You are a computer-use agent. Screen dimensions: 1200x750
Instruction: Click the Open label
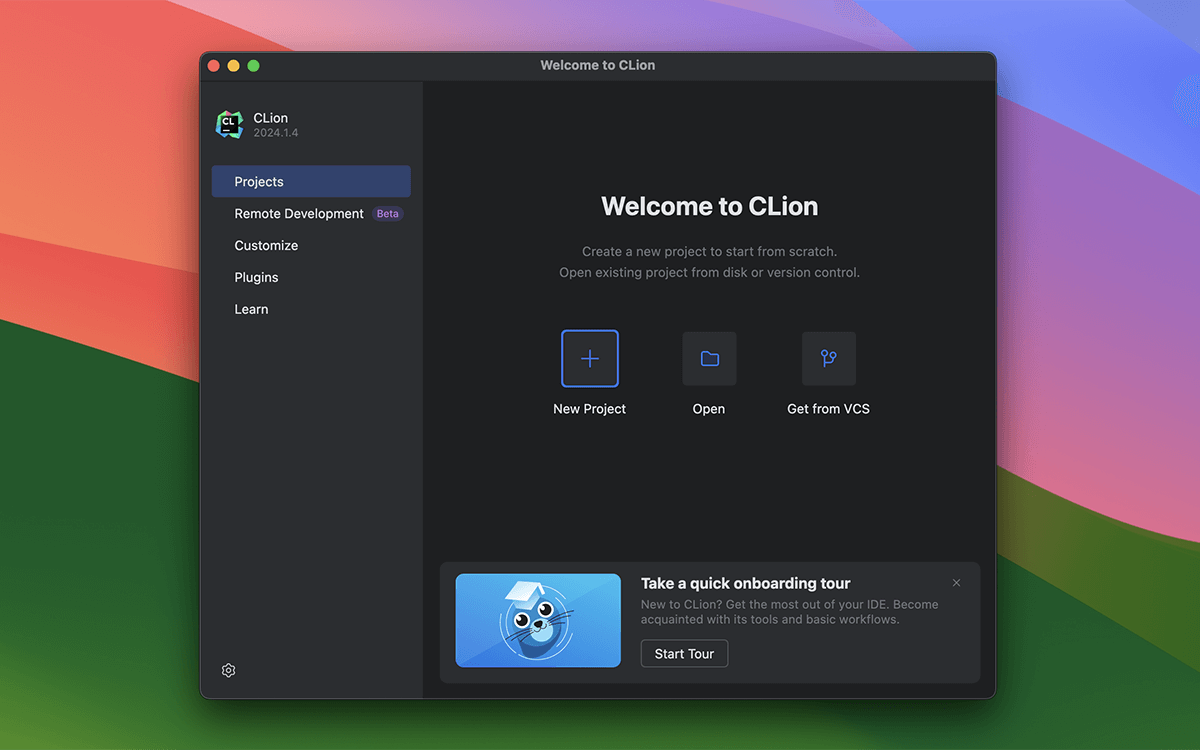click(x=709, y=409)
